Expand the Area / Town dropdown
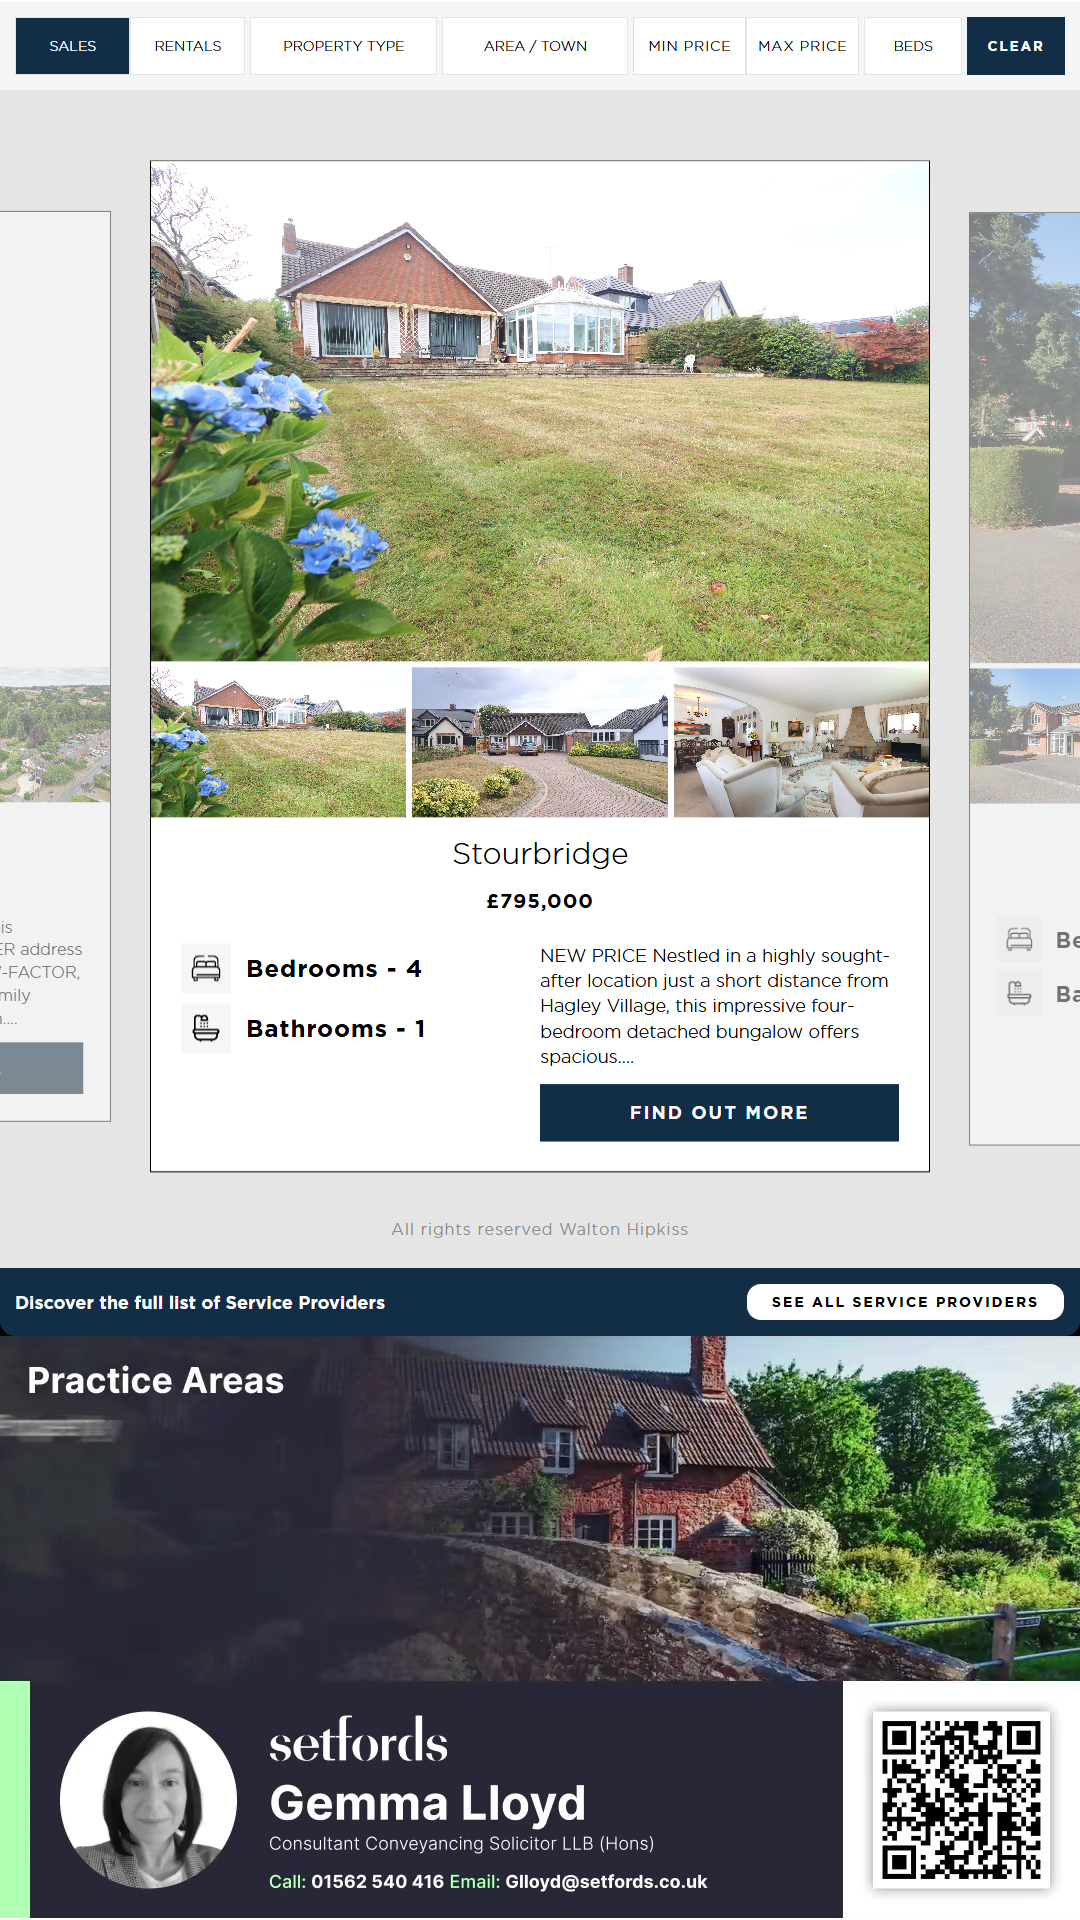Viewport: 1080px width, 1920px height. [535, 46]
